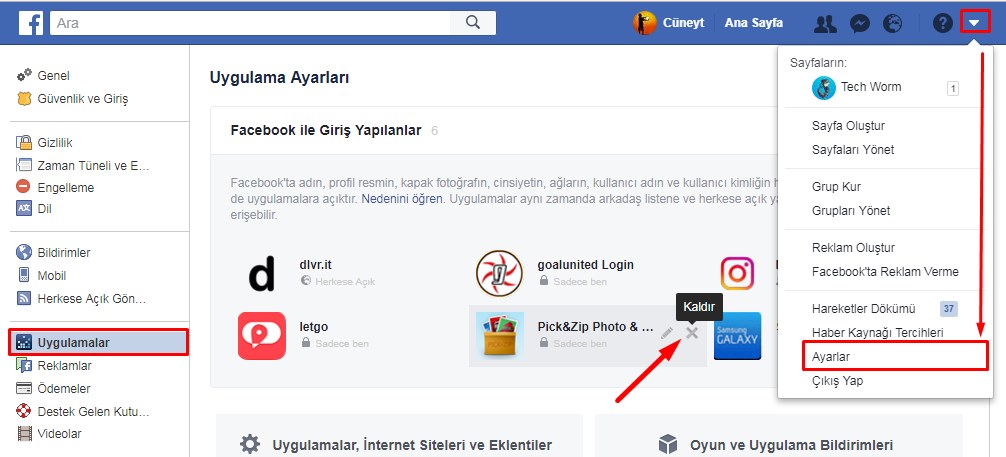Choose Çıkış Yap to log out

(x=837, y=381)
